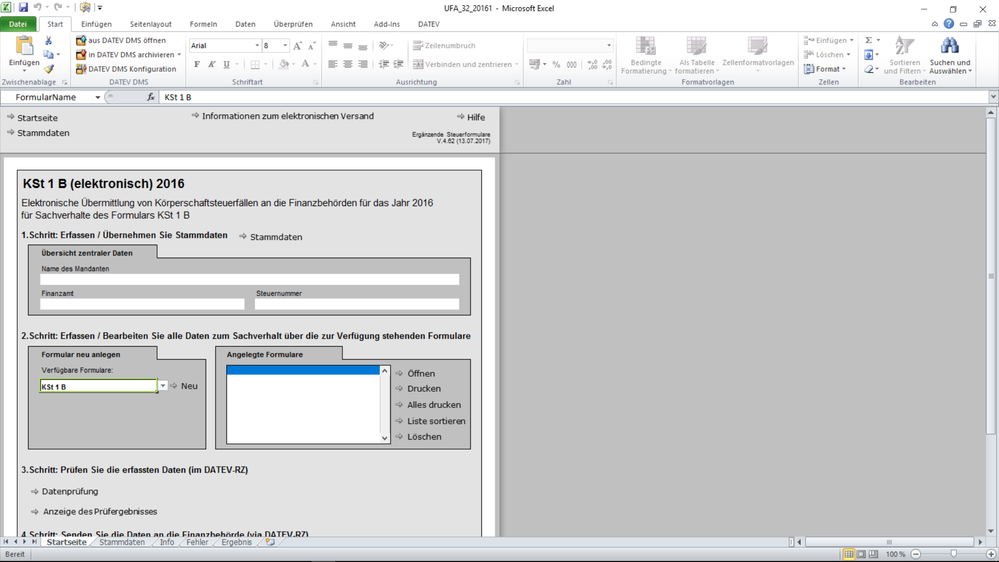The image size is (999, 562).
Task: Click the zoom slider handle
Action: [953, 554]
